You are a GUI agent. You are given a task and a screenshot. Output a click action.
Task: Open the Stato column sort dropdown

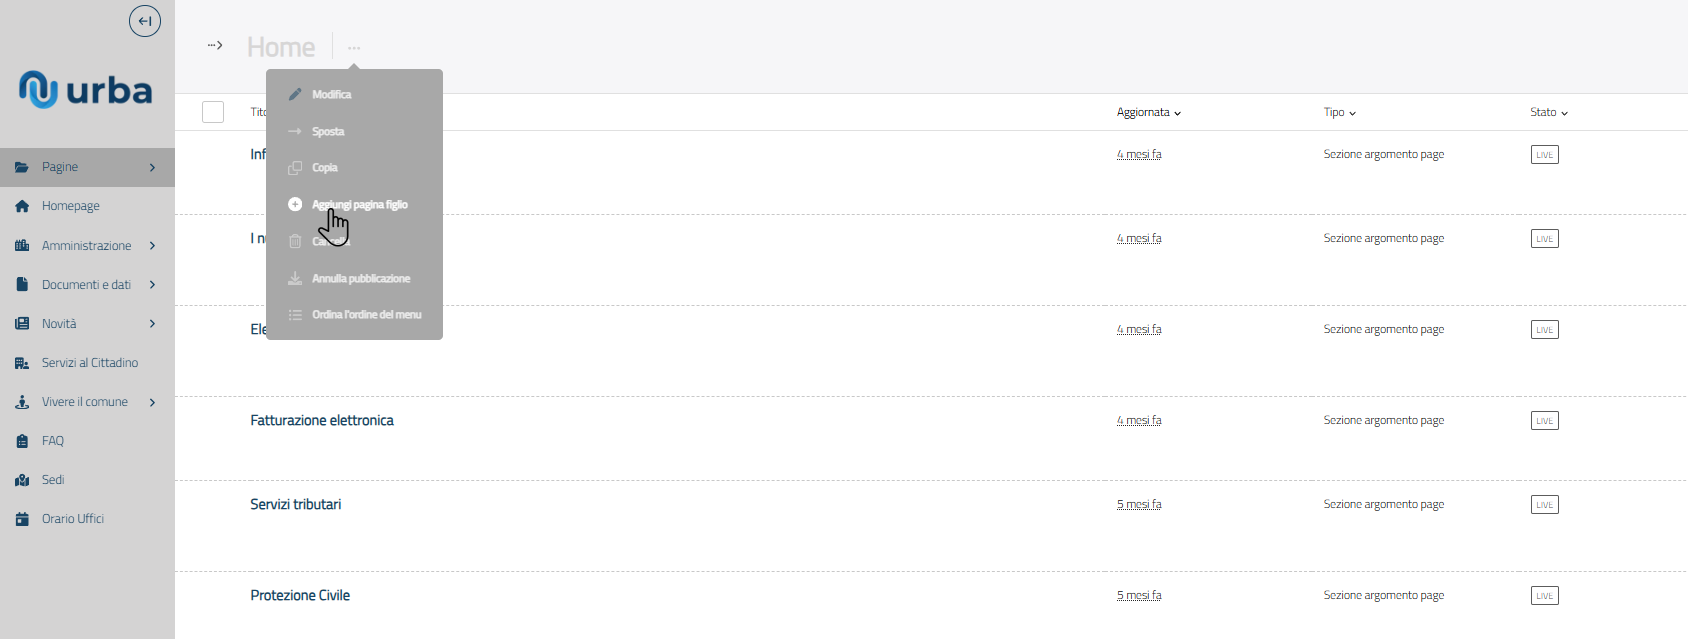tap(1549, 113)
